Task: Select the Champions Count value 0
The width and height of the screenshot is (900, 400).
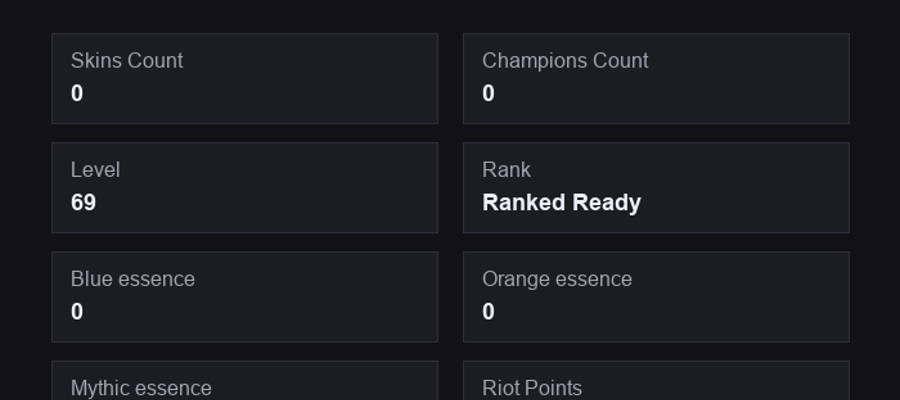Action: (x=488, y=94)
